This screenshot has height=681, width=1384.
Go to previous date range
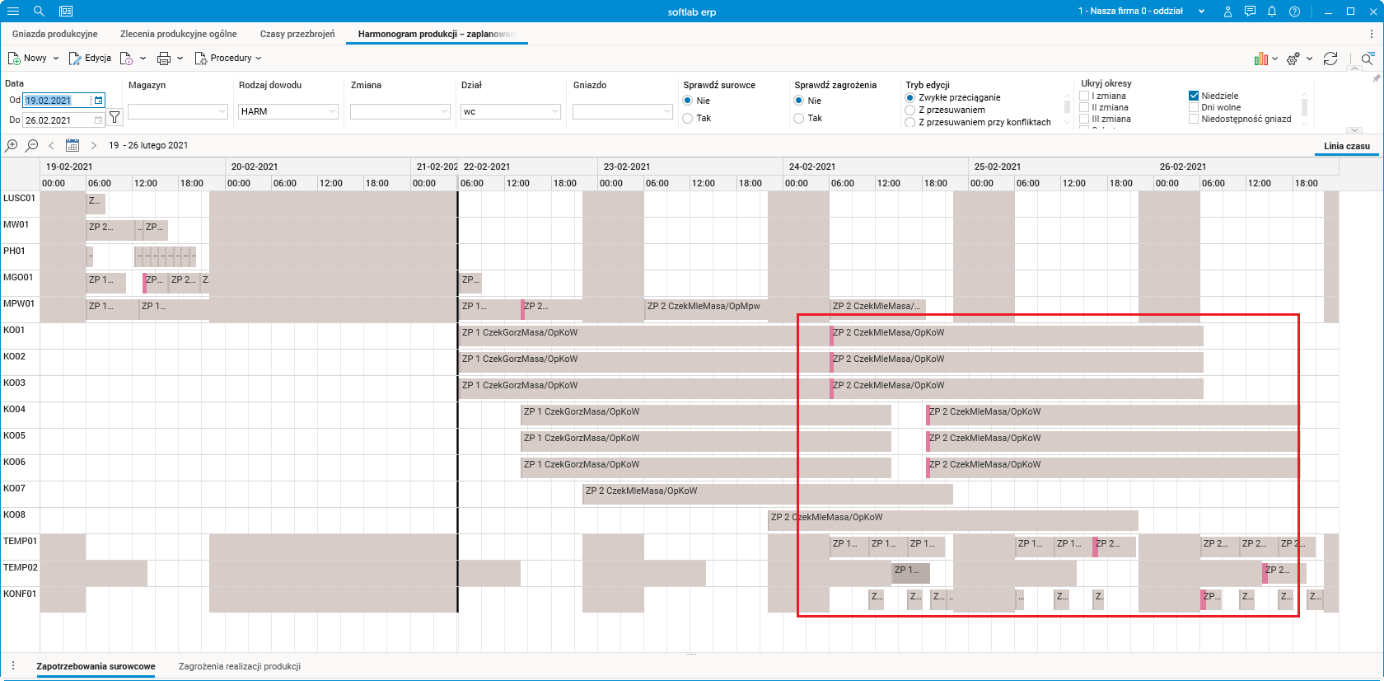point(51,145)
